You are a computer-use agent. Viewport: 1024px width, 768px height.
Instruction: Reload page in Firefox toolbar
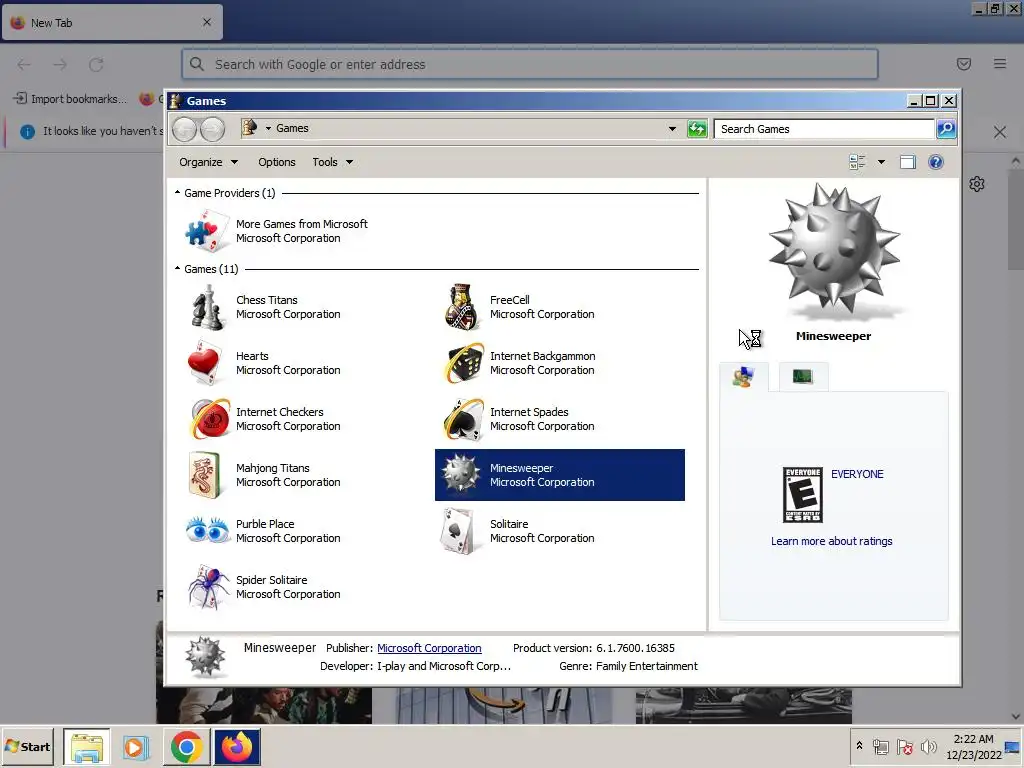click(x=96, y=64)
